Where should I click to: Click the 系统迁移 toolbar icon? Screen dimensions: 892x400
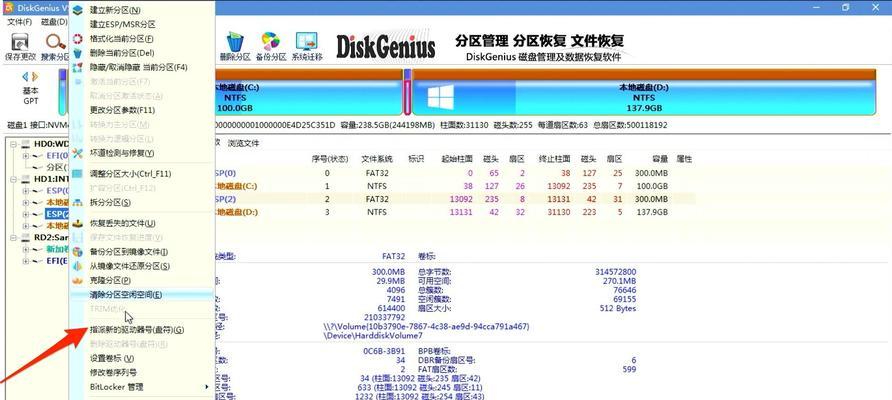[307, 42]
